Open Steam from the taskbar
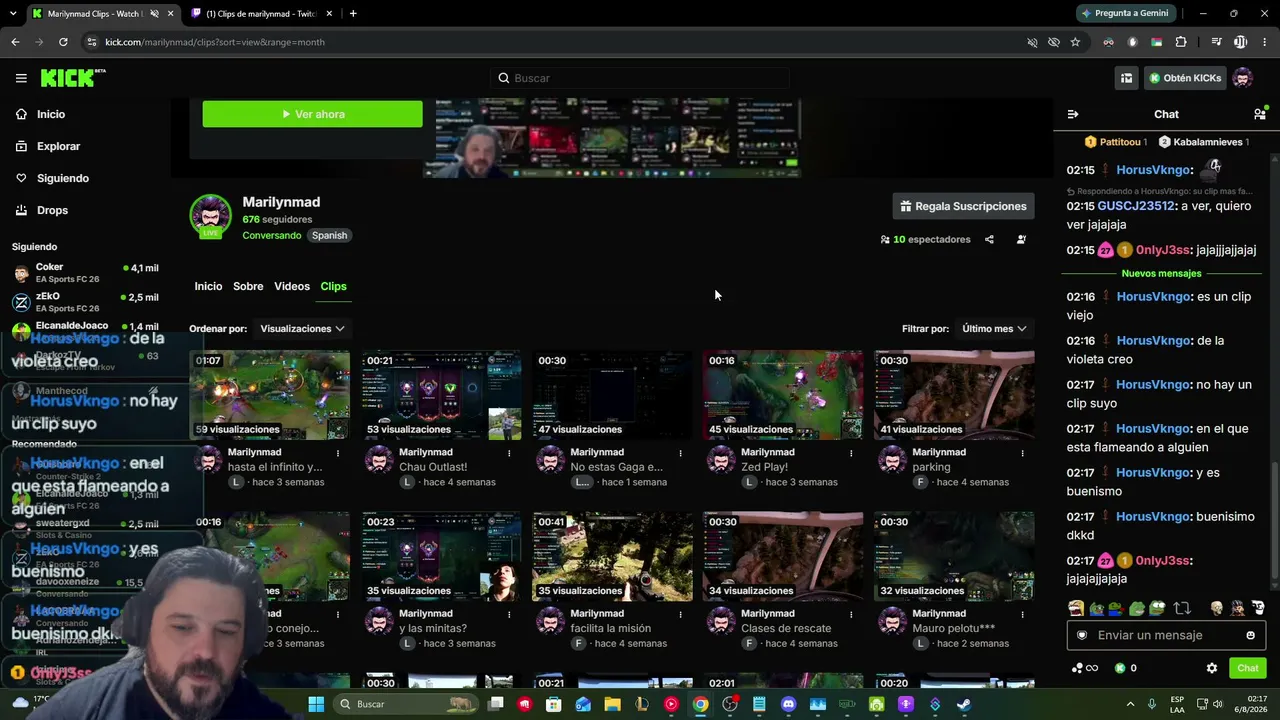Screen dimensions: 1280x720 coord(963,704)
